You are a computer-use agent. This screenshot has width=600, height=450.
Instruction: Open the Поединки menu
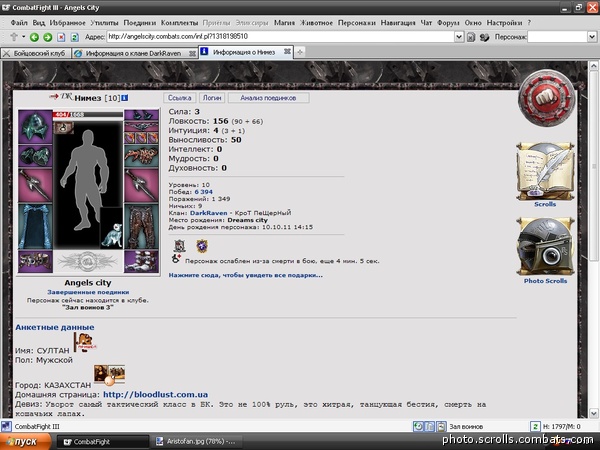[x=140, y=23]
